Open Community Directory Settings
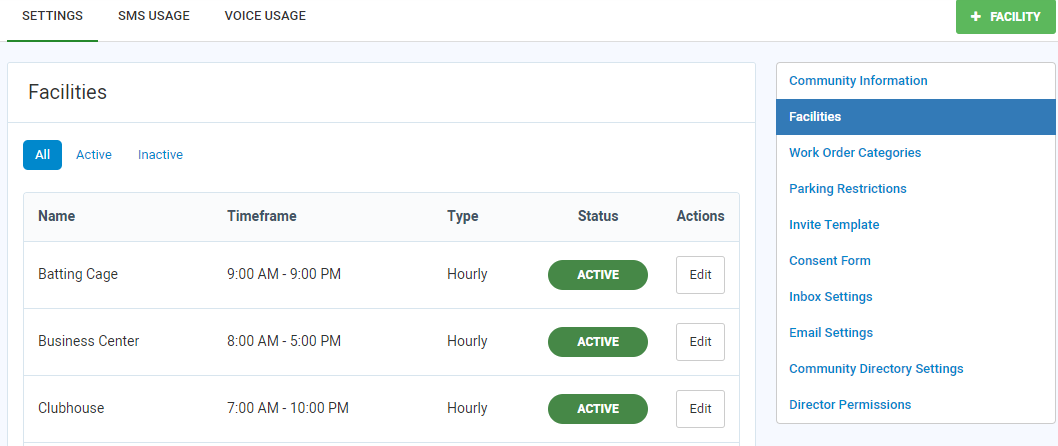 [876, 369]
